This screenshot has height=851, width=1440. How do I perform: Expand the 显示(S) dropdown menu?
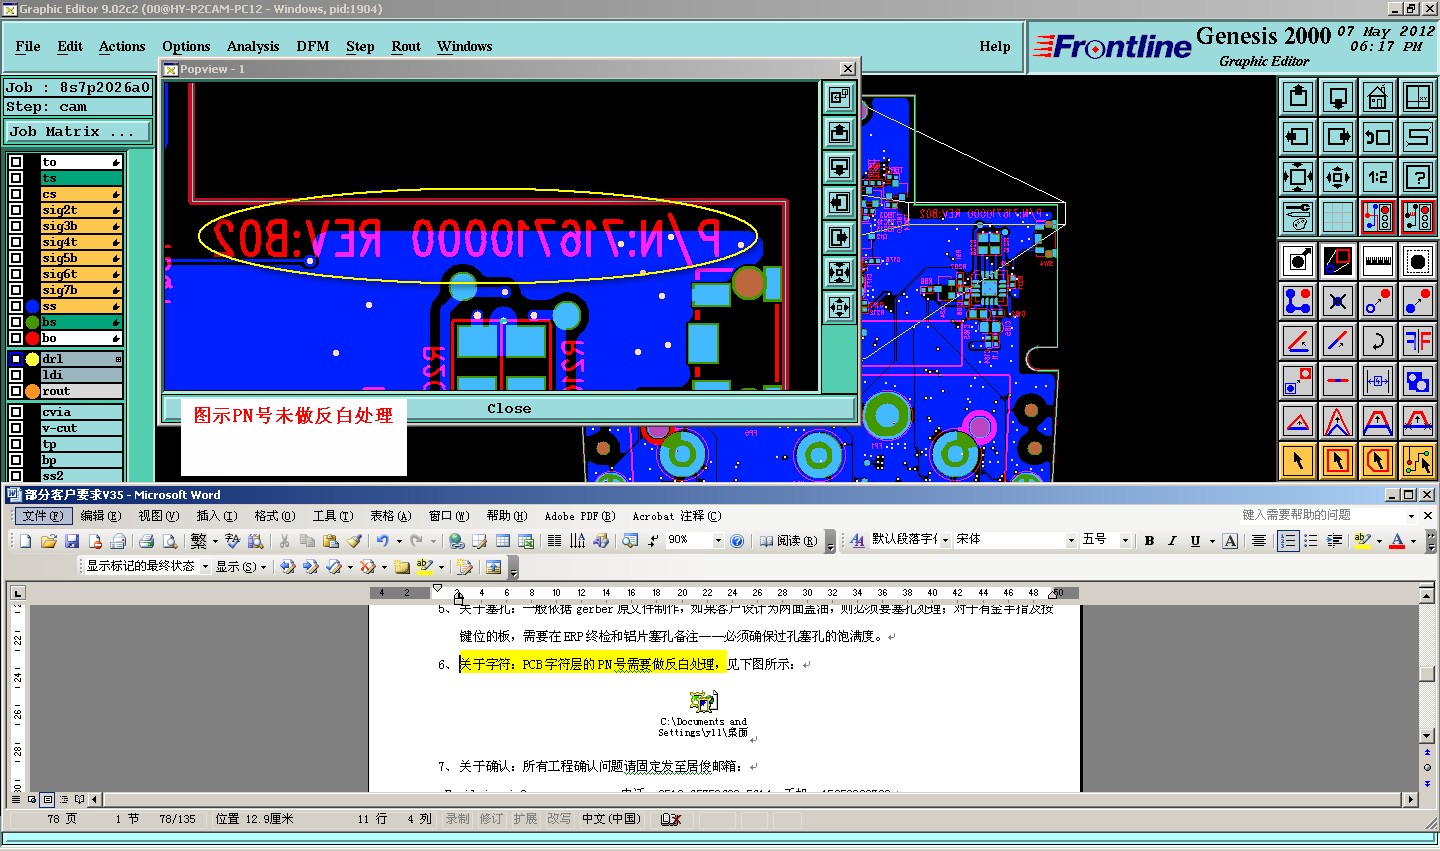[241, 567]
